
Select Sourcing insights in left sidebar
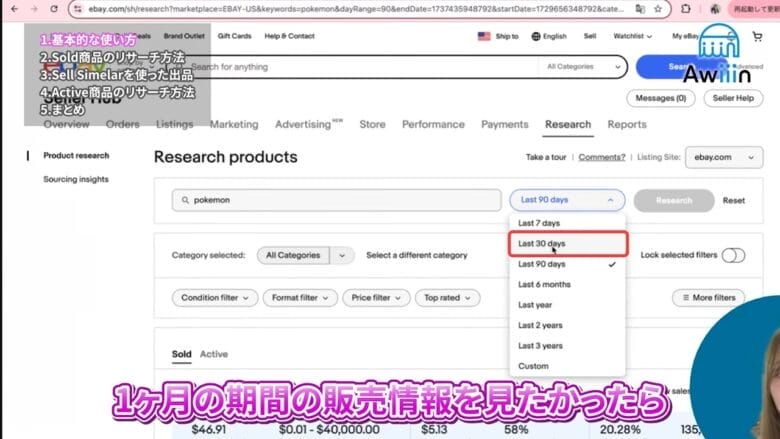(x=76, y=179)
